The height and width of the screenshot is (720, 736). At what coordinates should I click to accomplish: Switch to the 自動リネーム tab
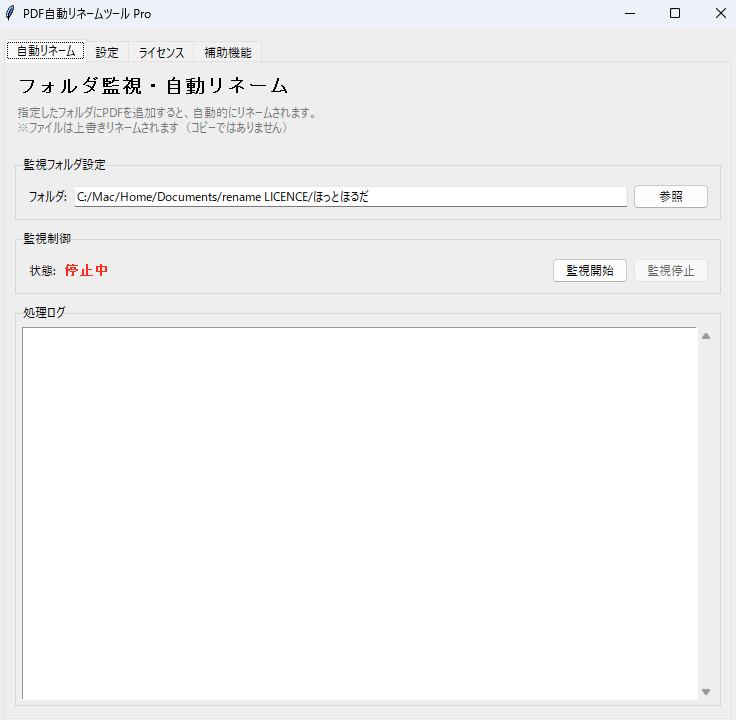(46, 52)
